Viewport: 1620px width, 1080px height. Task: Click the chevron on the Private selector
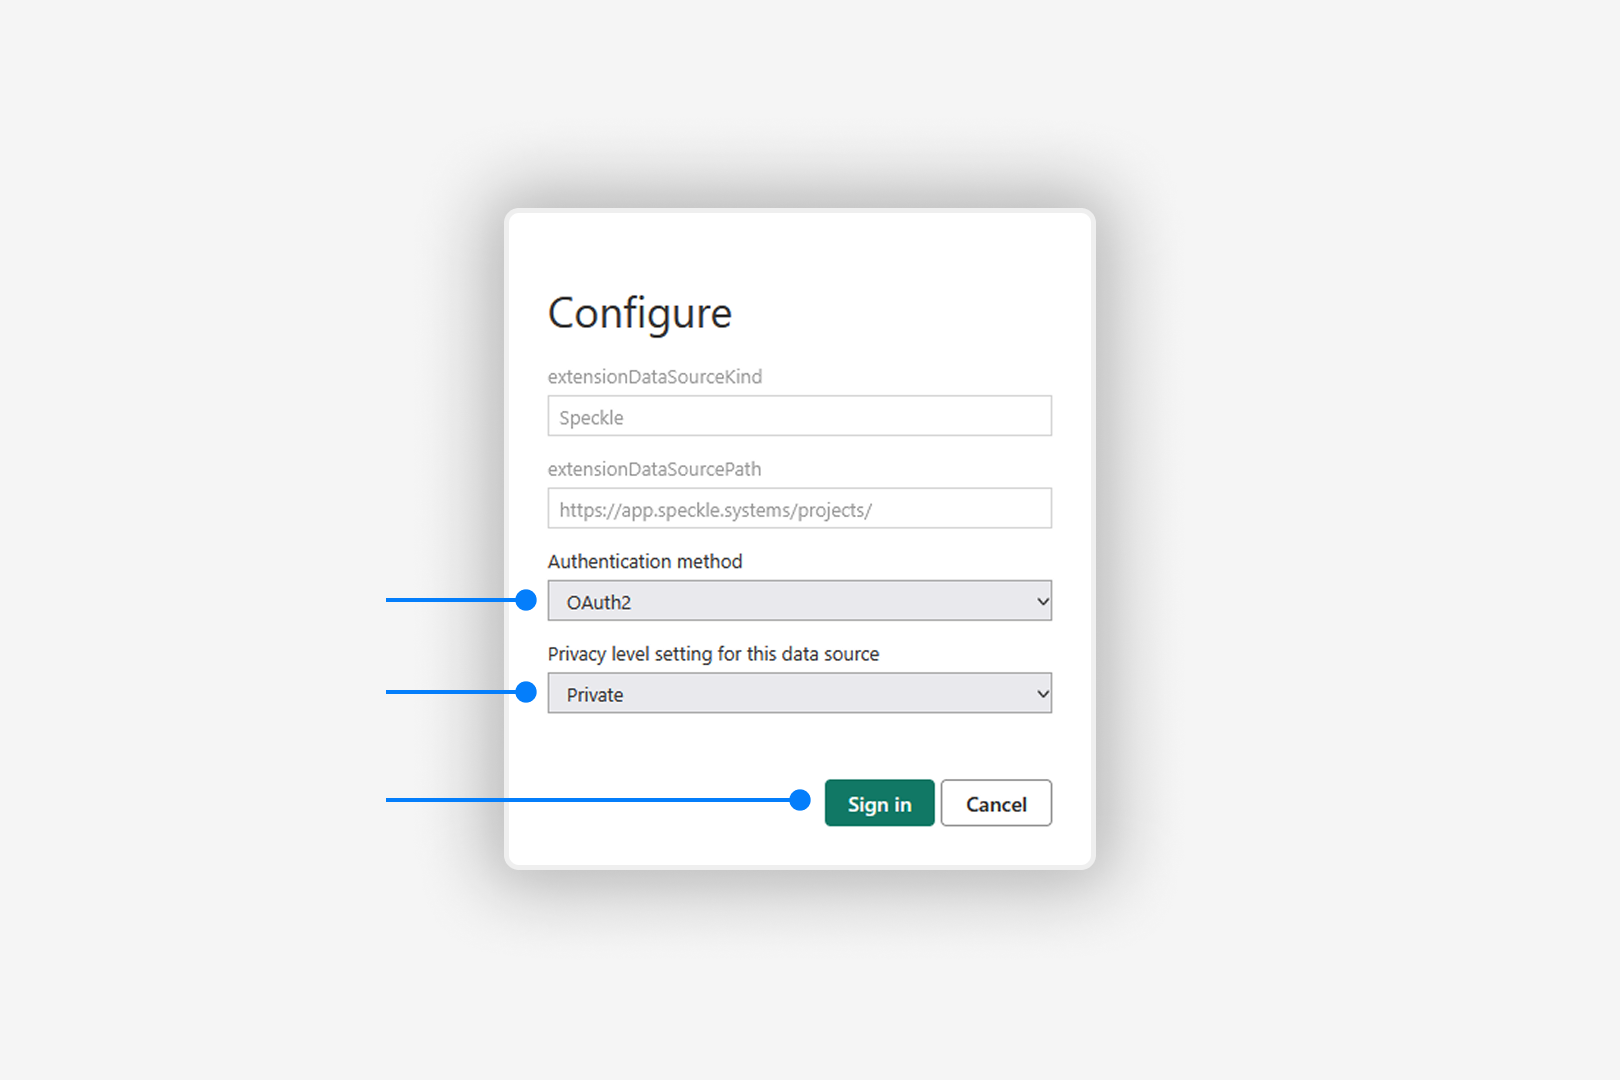tap(1039, 693)
